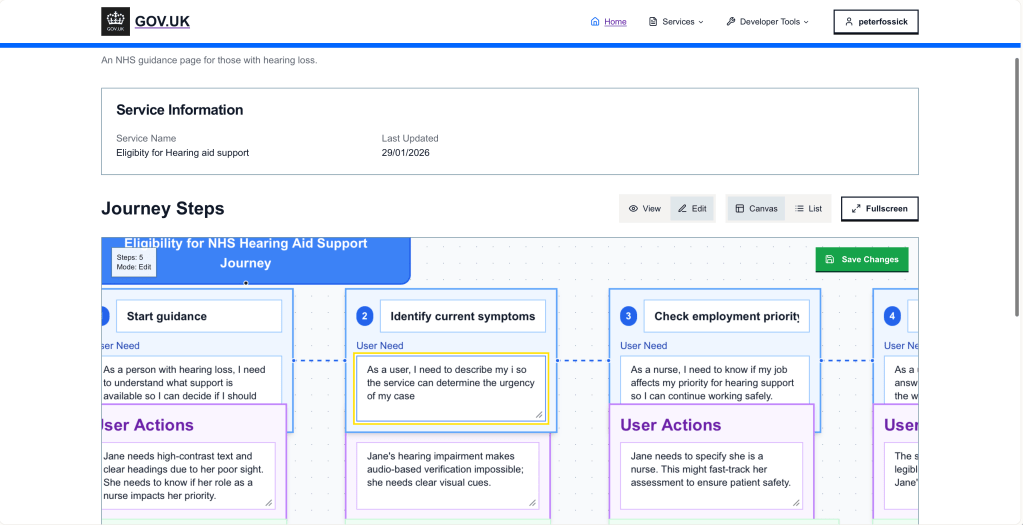The height and width of the screenshot is (525, 1023).
Task: Click the floppy disk Save icon
Action: pos(830,260)
